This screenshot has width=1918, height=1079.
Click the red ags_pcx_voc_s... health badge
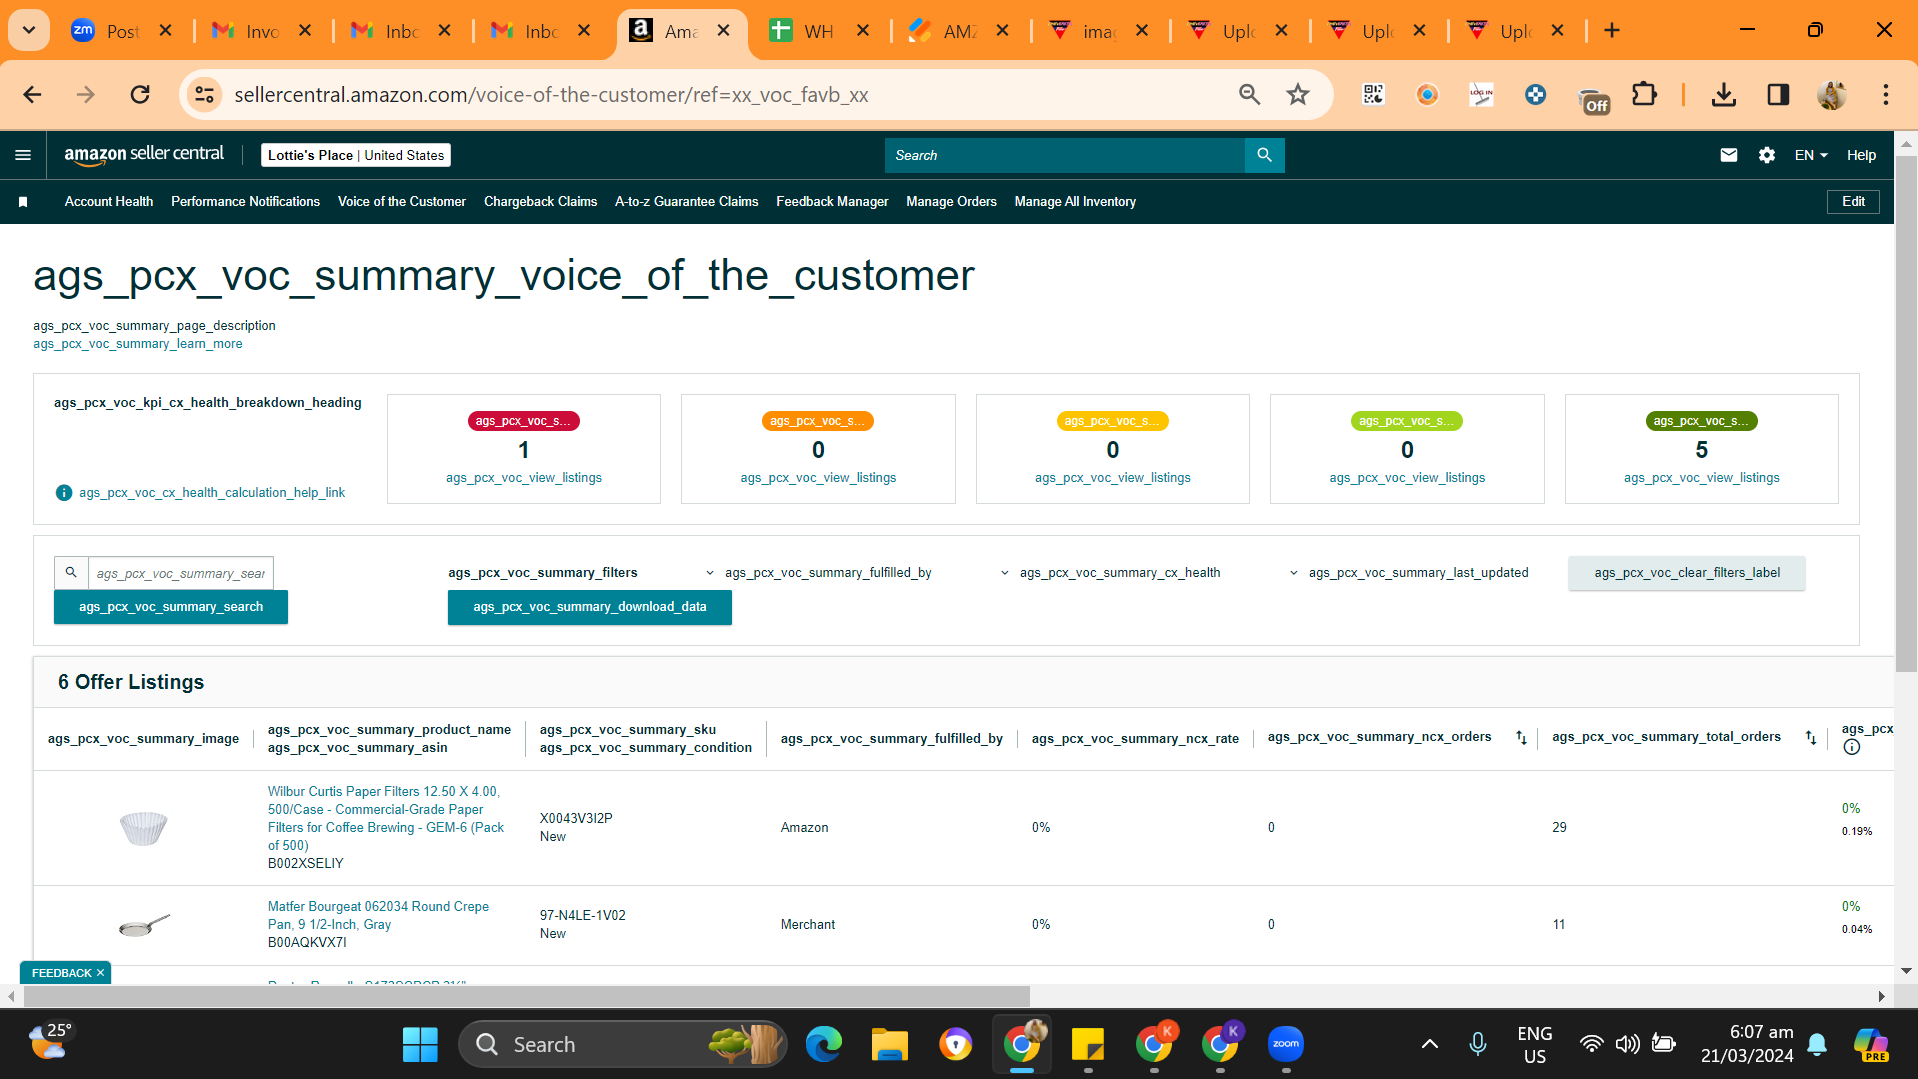pos(523,421)
